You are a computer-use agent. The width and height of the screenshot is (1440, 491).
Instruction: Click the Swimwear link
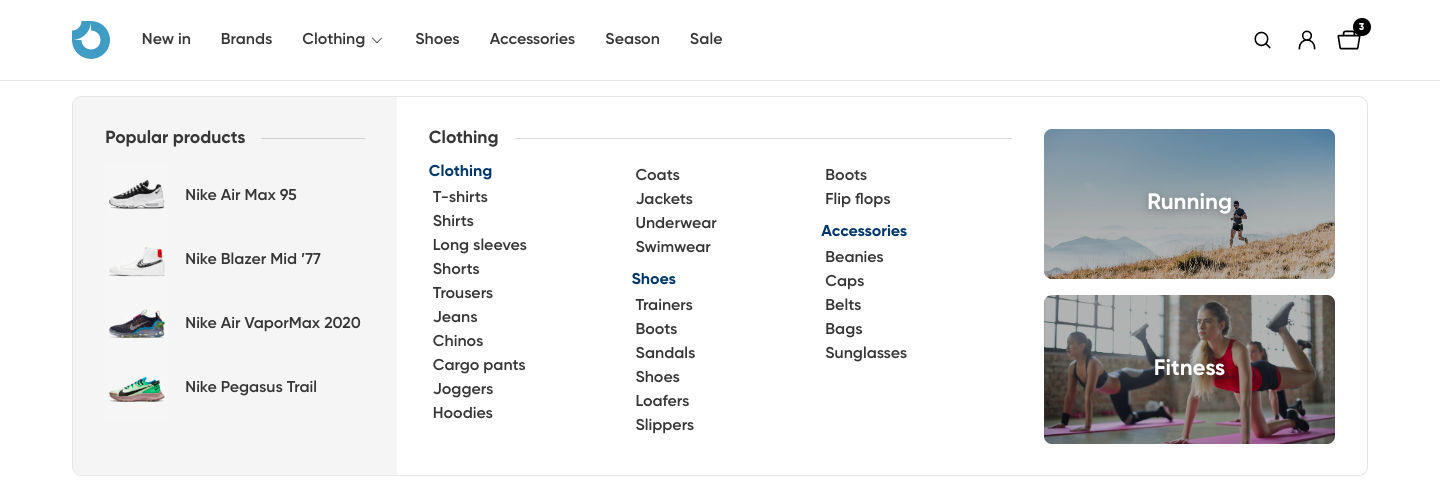(673, 247)
